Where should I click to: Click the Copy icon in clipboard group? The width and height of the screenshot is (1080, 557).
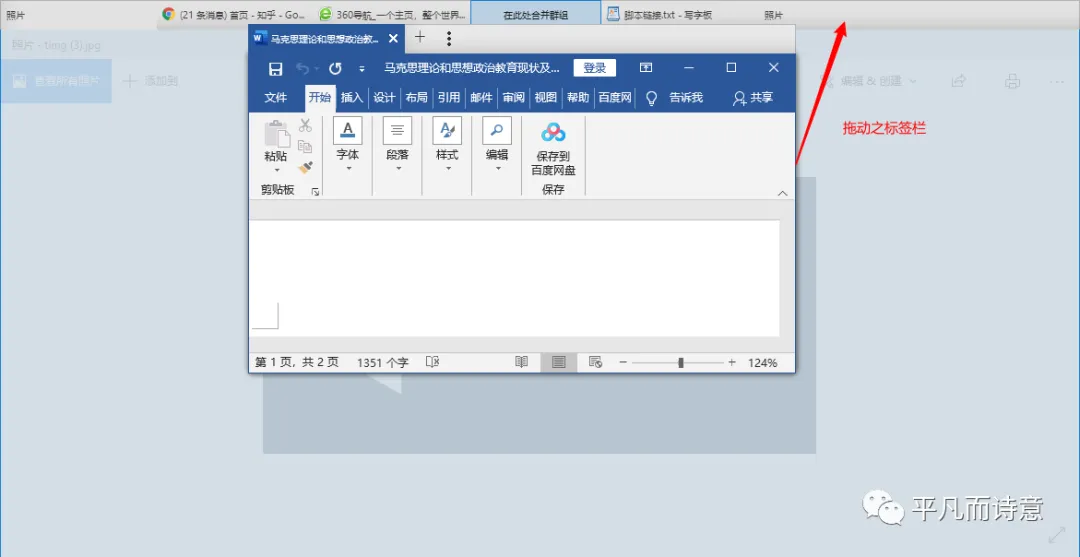pos(305,146)
